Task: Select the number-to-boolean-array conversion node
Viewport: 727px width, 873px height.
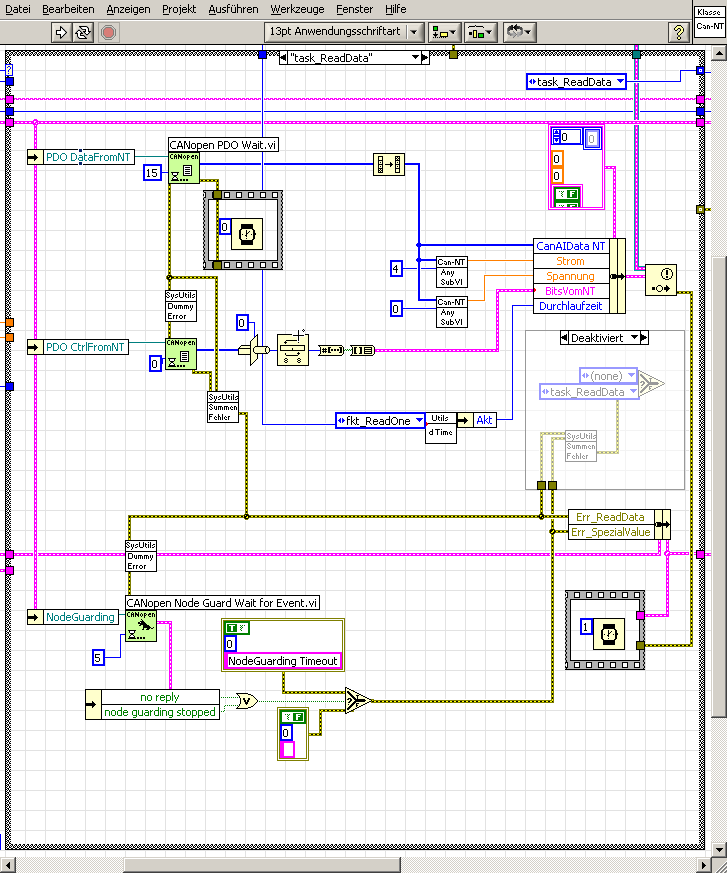Action: click(331, 350)
